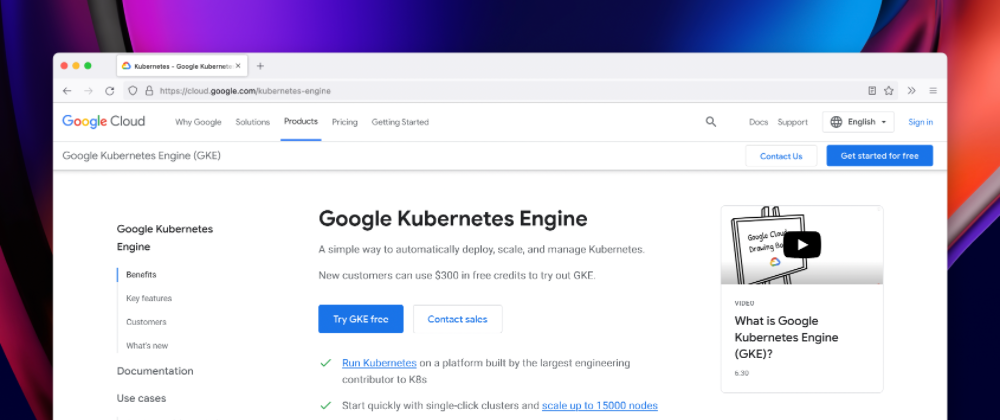Select the Kubernetes - Google Kubernetes tab

182,66
